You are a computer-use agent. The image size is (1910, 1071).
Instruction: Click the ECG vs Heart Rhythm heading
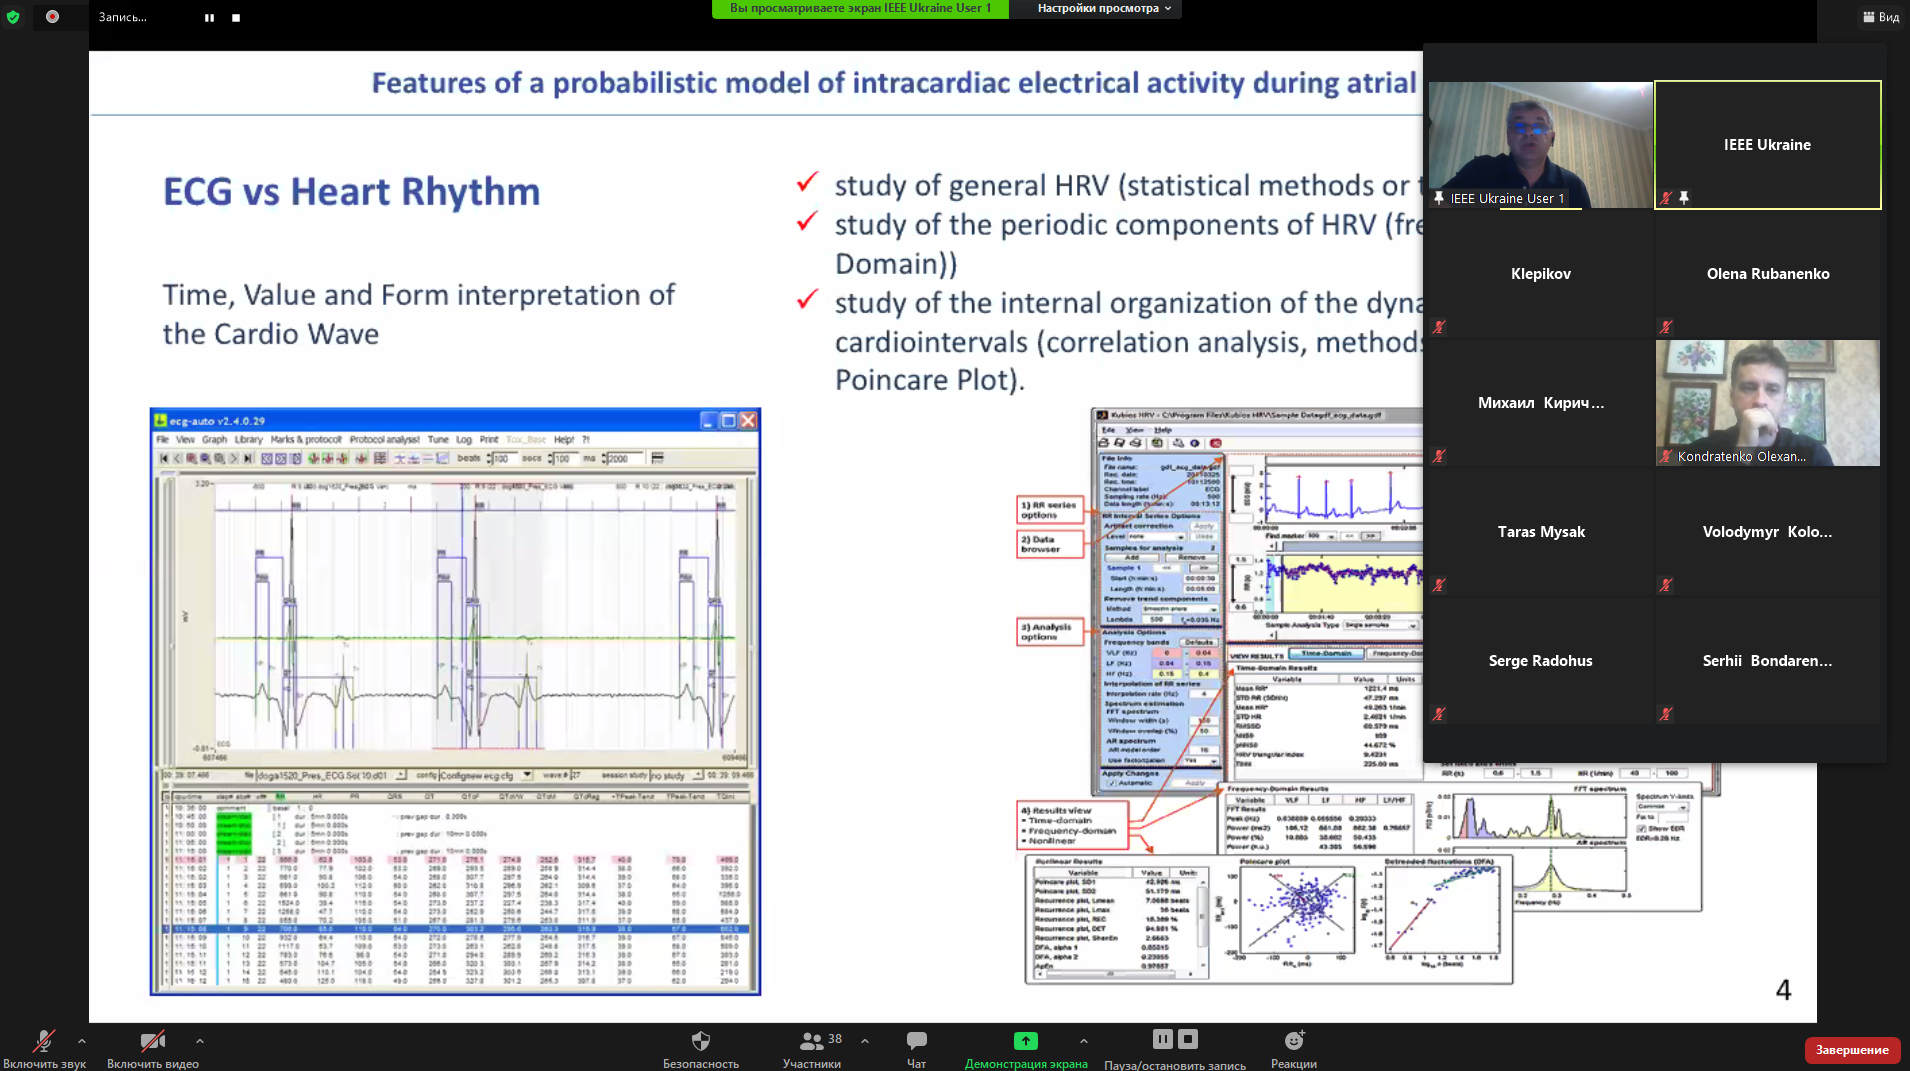tap(351, 192)
